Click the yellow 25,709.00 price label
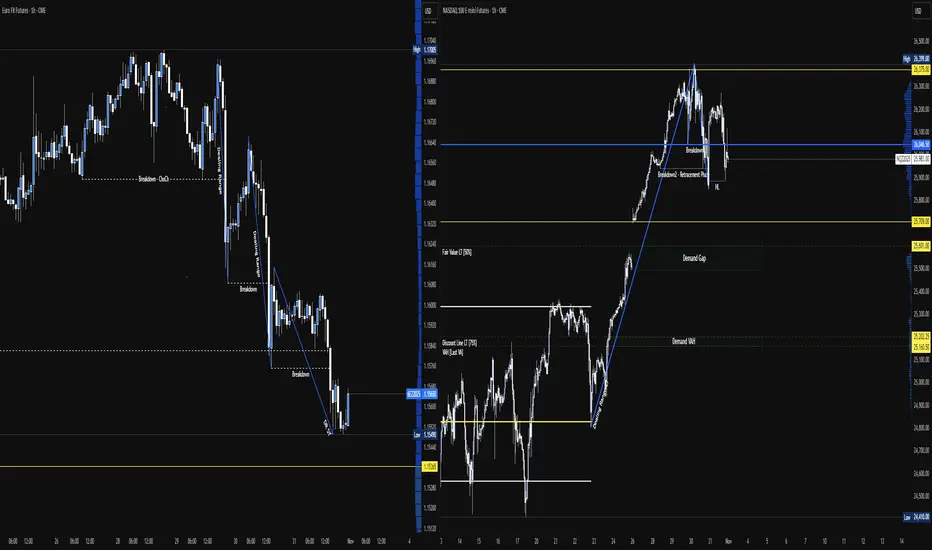Image resolution: width=932 pixels, height=550 pixels. 921,222
